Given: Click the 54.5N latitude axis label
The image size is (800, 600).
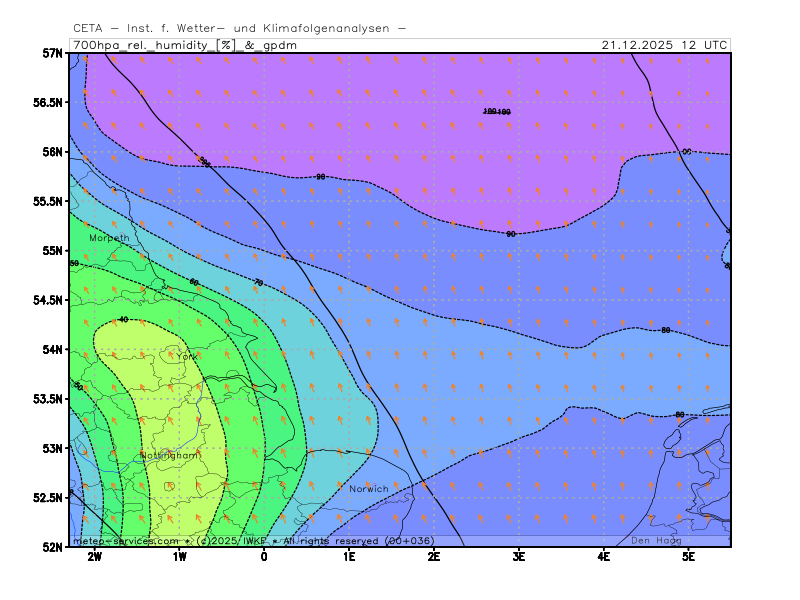Looking at the screenshot, I should [47, 300].
